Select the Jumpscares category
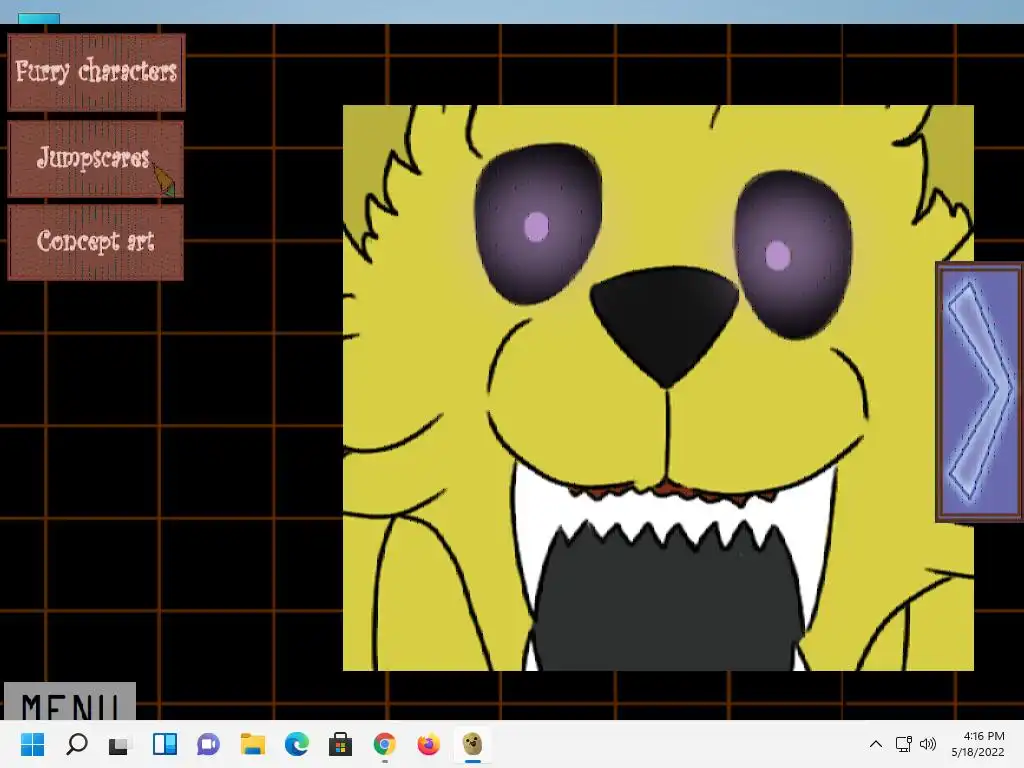The height and width of the screenshot is (768, 1024). coord(95,159)
